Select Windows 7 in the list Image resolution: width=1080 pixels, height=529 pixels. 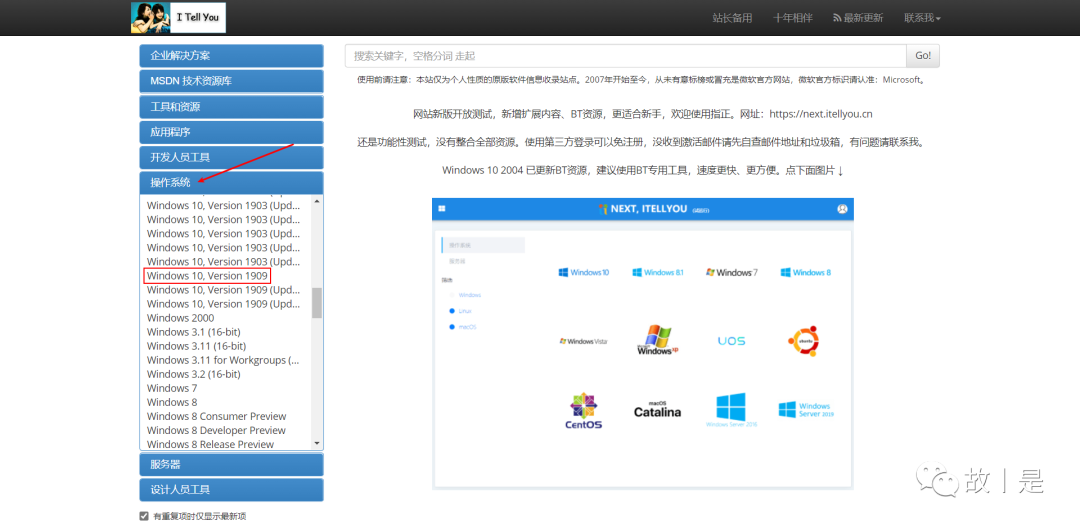[172, 388]
